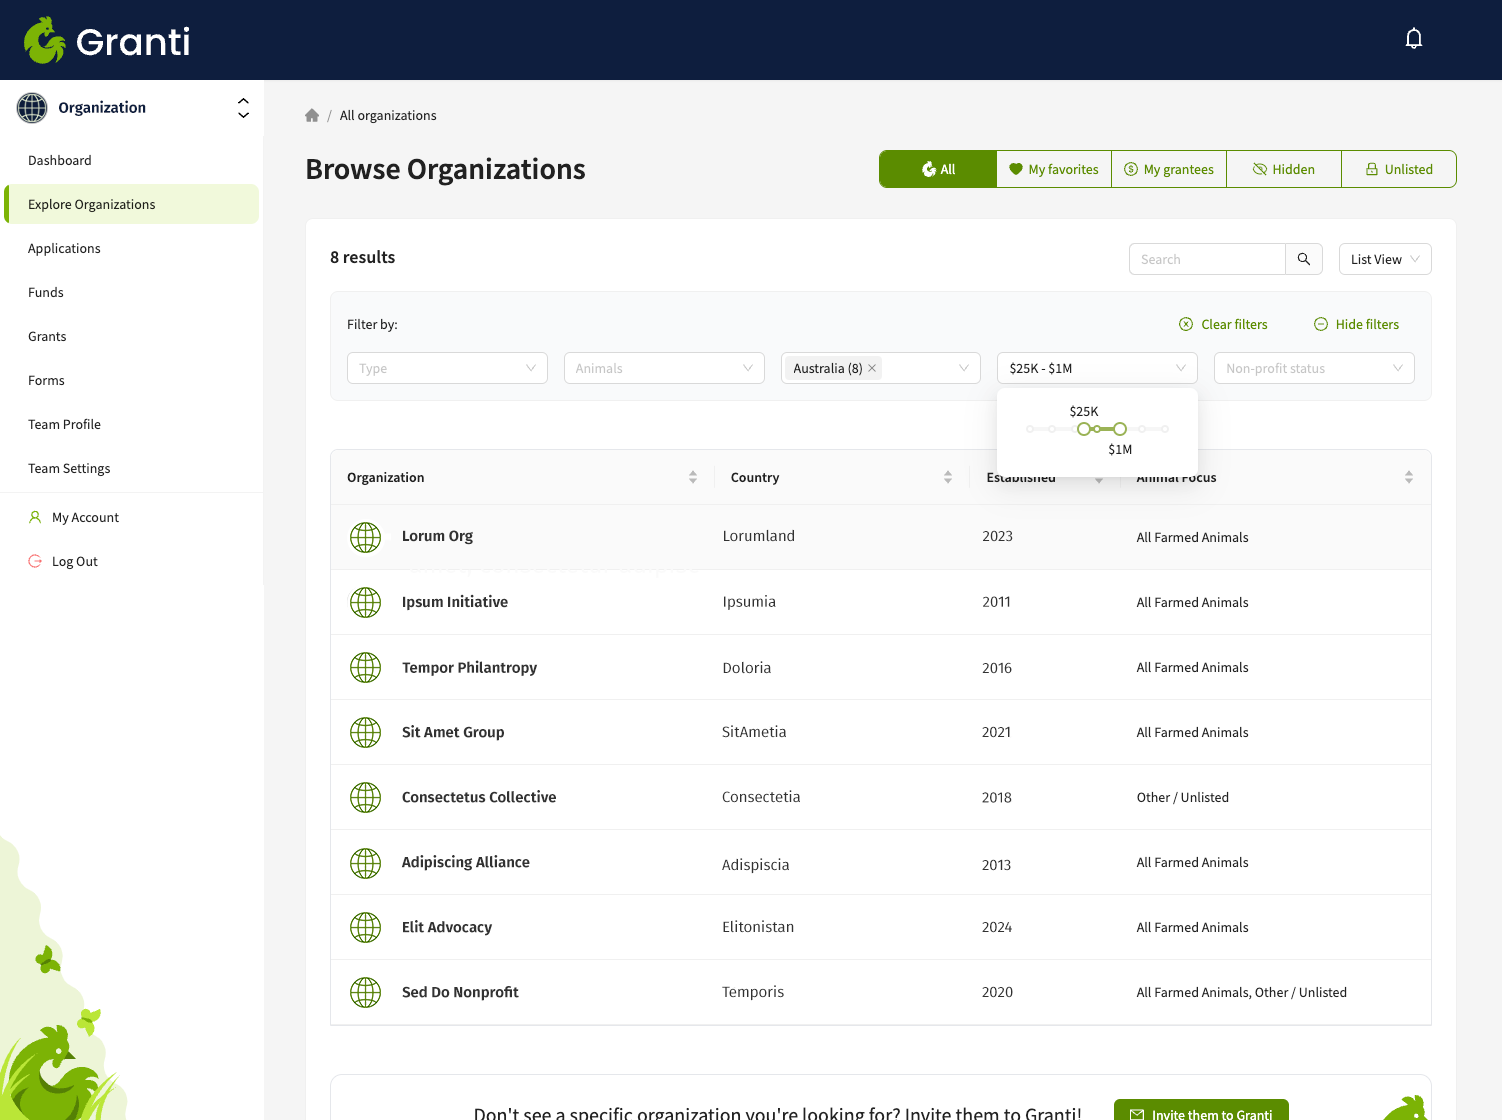Image resolution: width=1502 pixels, height=1120 pixels.
Task: Click Lorum Org's globe avatar icon
Action: (365, 537)
